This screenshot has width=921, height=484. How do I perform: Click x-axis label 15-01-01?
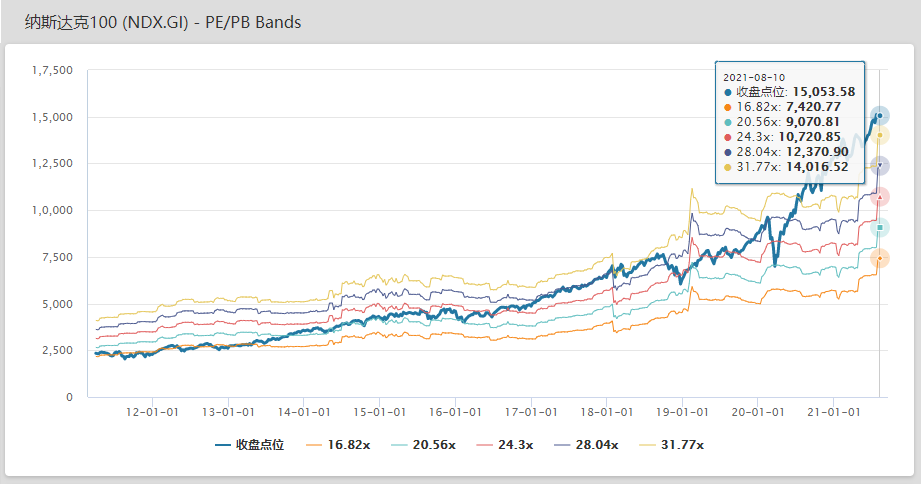(x=379, y=412)
